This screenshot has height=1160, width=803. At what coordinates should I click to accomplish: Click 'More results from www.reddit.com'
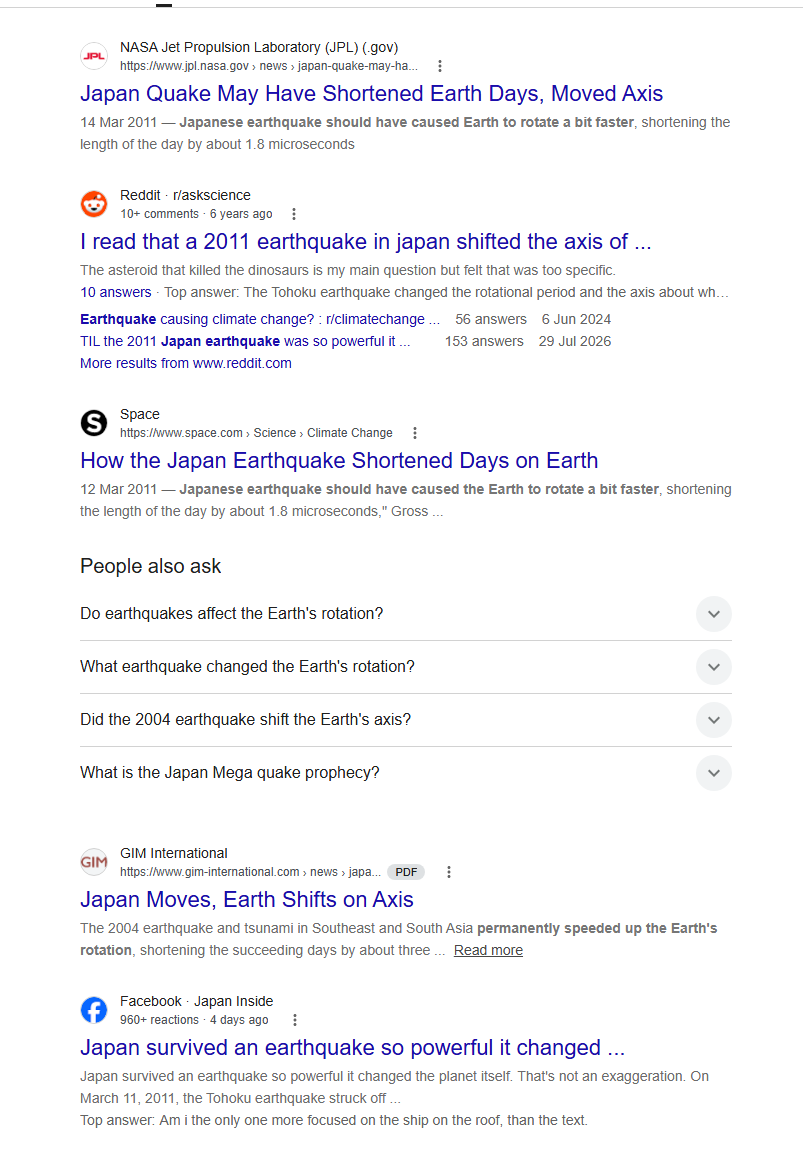[186, 363]
